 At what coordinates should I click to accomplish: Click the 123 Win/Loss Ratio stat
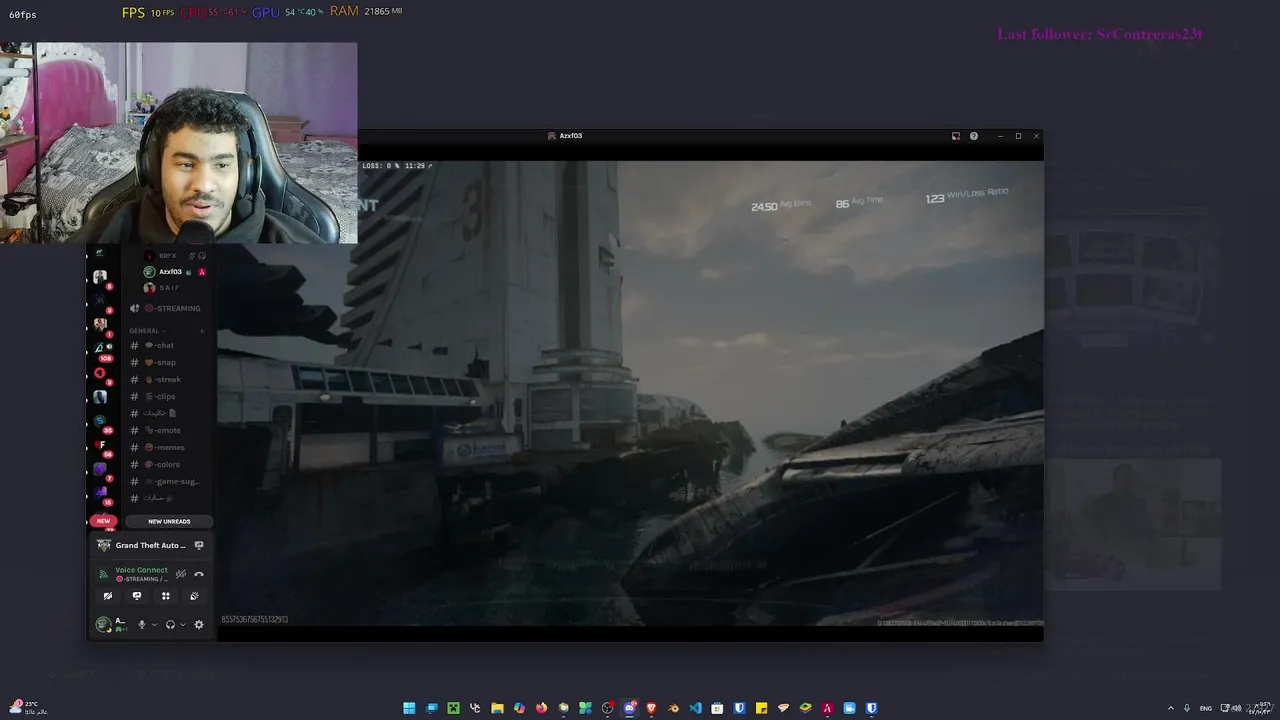(966, 196)
